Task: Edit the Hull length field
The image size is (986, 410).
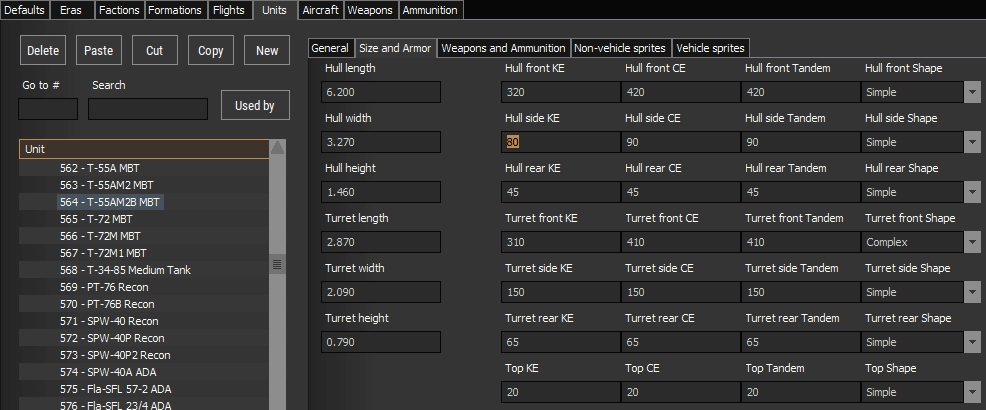Action: [x=380, y=92]
